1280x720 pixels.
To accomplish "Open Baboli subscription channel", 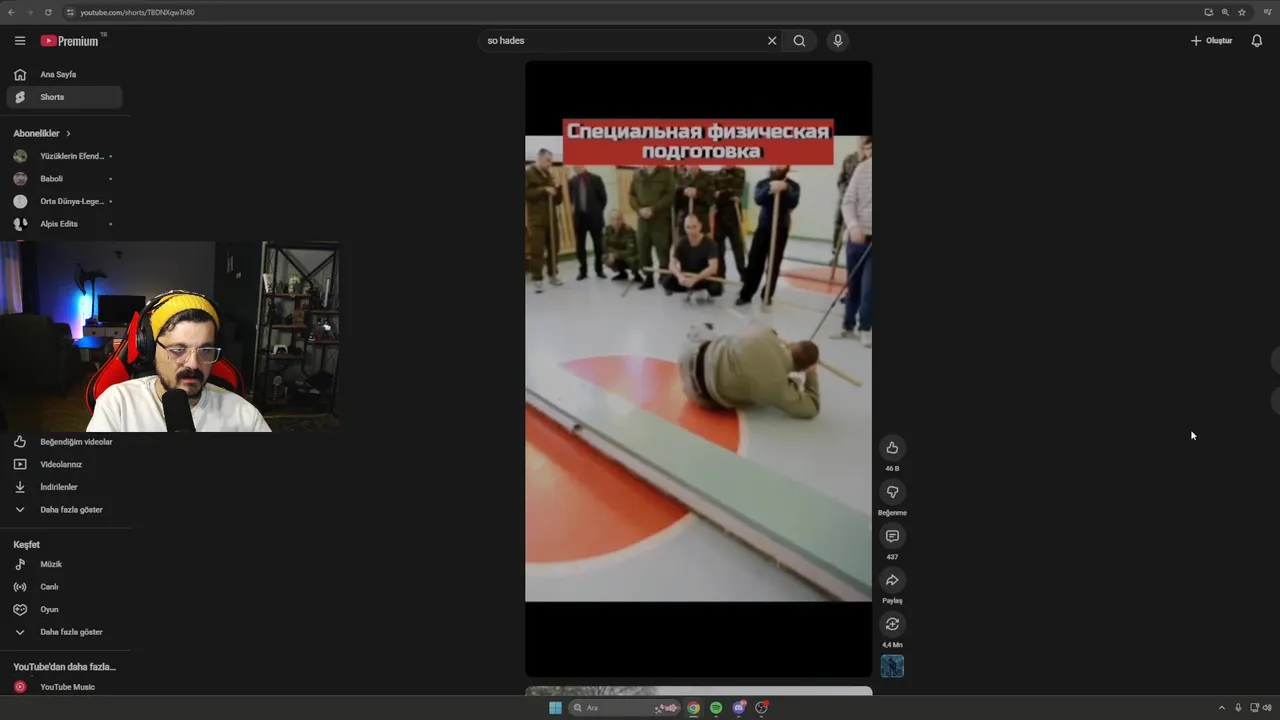I will tap(64, 179).
